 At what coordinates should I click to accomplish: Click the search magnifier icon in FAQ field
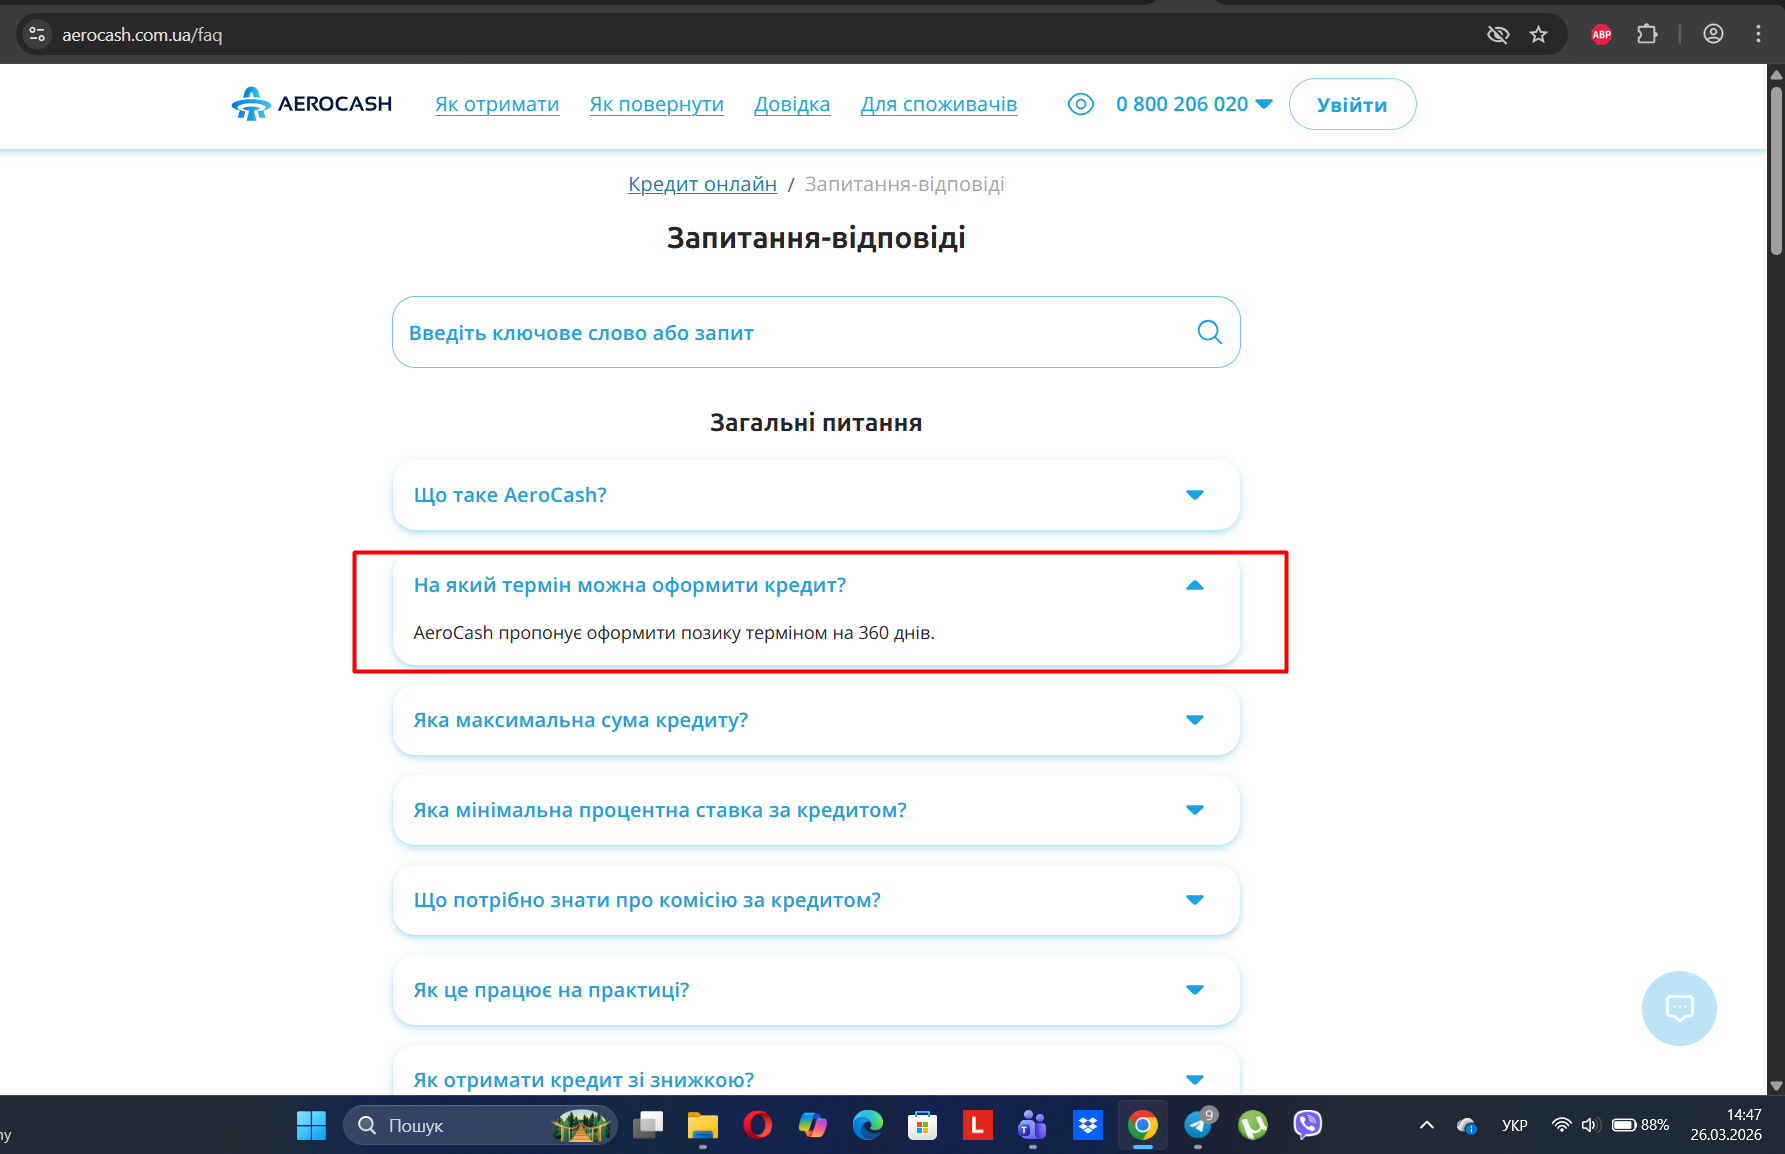1209,332
